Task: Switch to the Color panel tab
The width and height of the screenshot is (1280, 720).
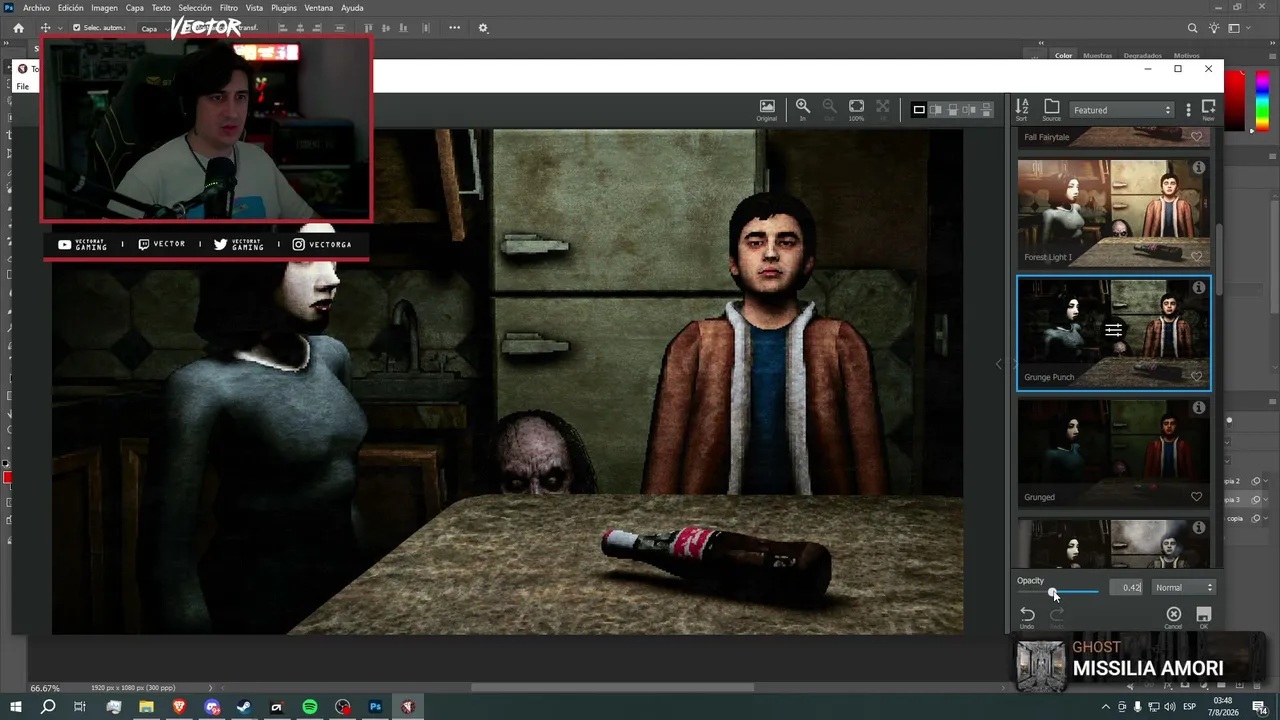Action: 1063,56
